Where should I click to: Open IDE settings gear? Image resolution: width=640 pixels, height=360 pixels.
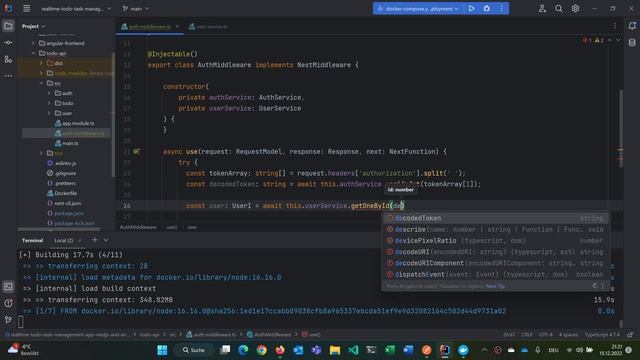576,8
